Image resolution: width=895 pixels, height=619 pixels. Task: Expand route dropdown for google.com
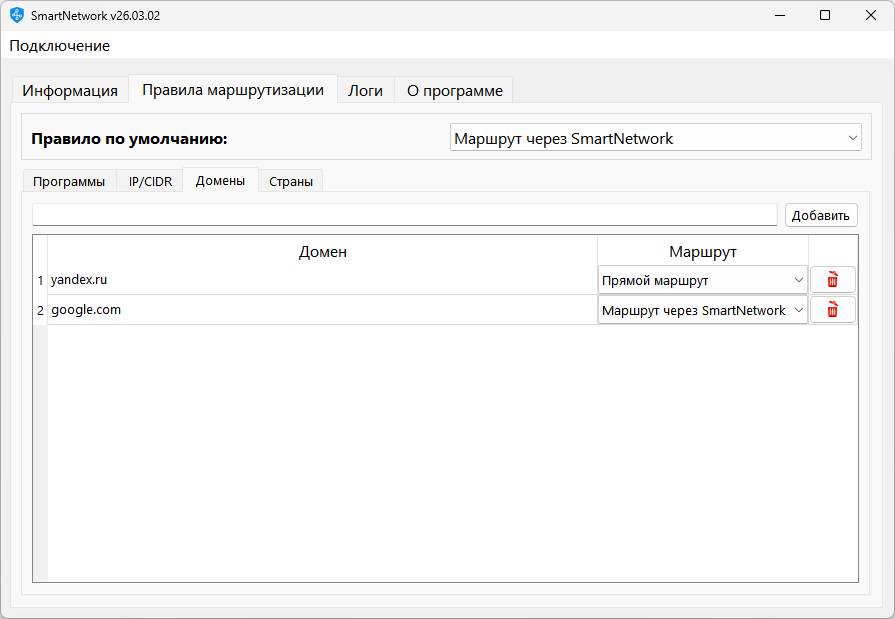[x=702, y=310]
